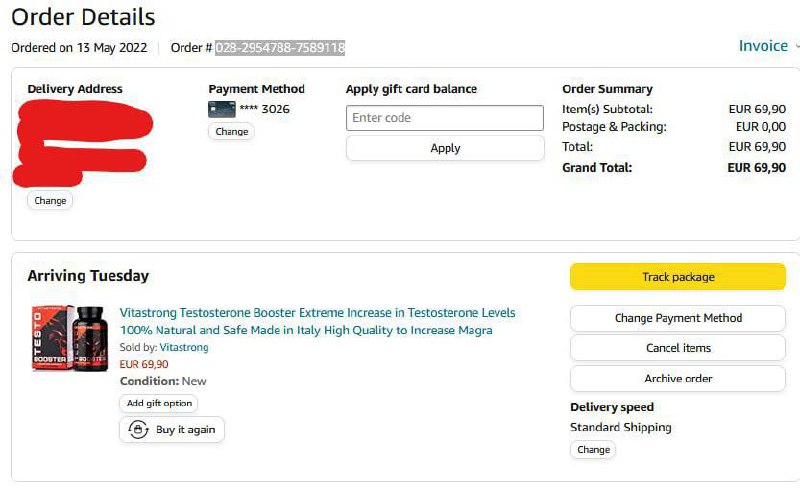Click the testosterone booster product thumbnail
The width and height of the screenshot is (800, 492).
[x=69, y=339]
